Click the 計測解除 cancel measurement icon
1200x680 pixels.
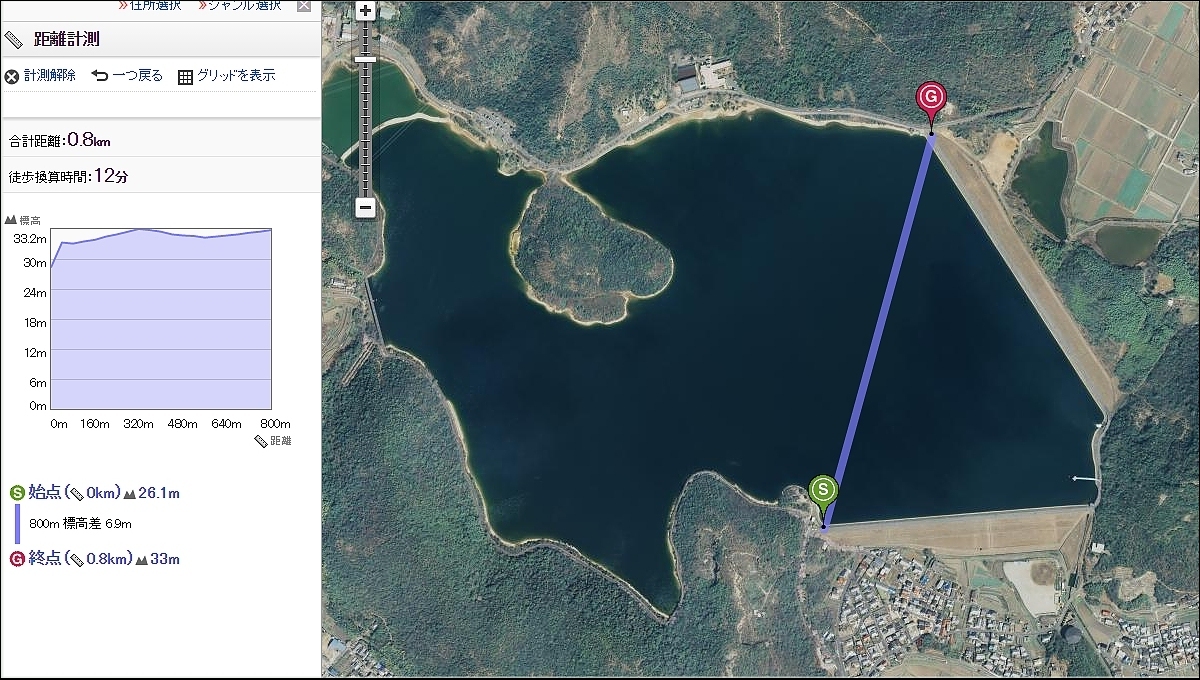coord(12,76)
